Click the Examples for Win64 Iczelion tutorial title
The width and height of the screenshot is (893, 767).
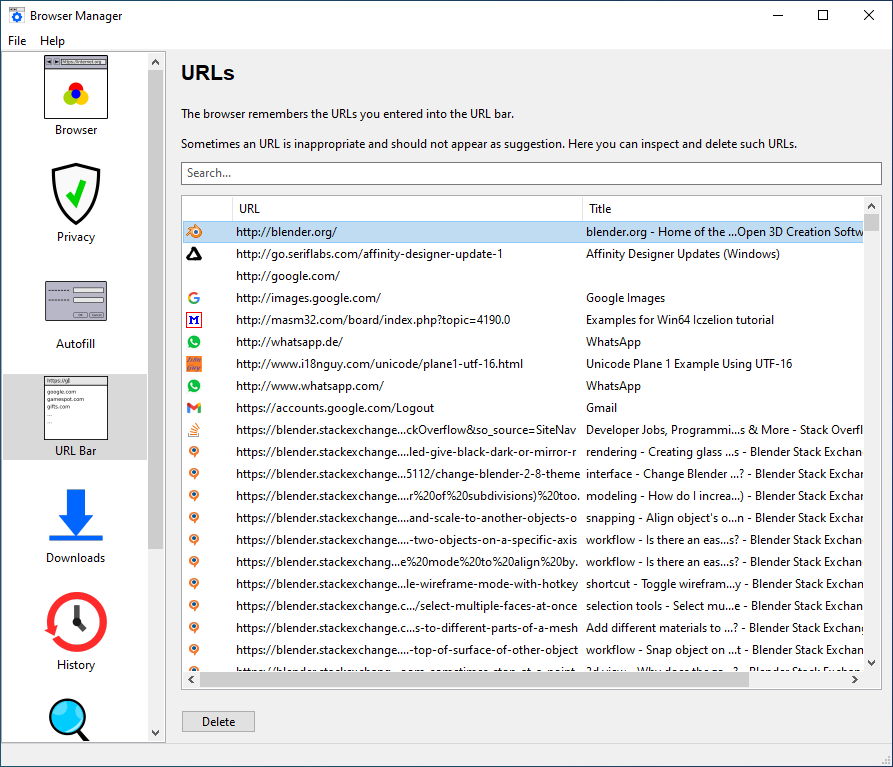point(680,320)
